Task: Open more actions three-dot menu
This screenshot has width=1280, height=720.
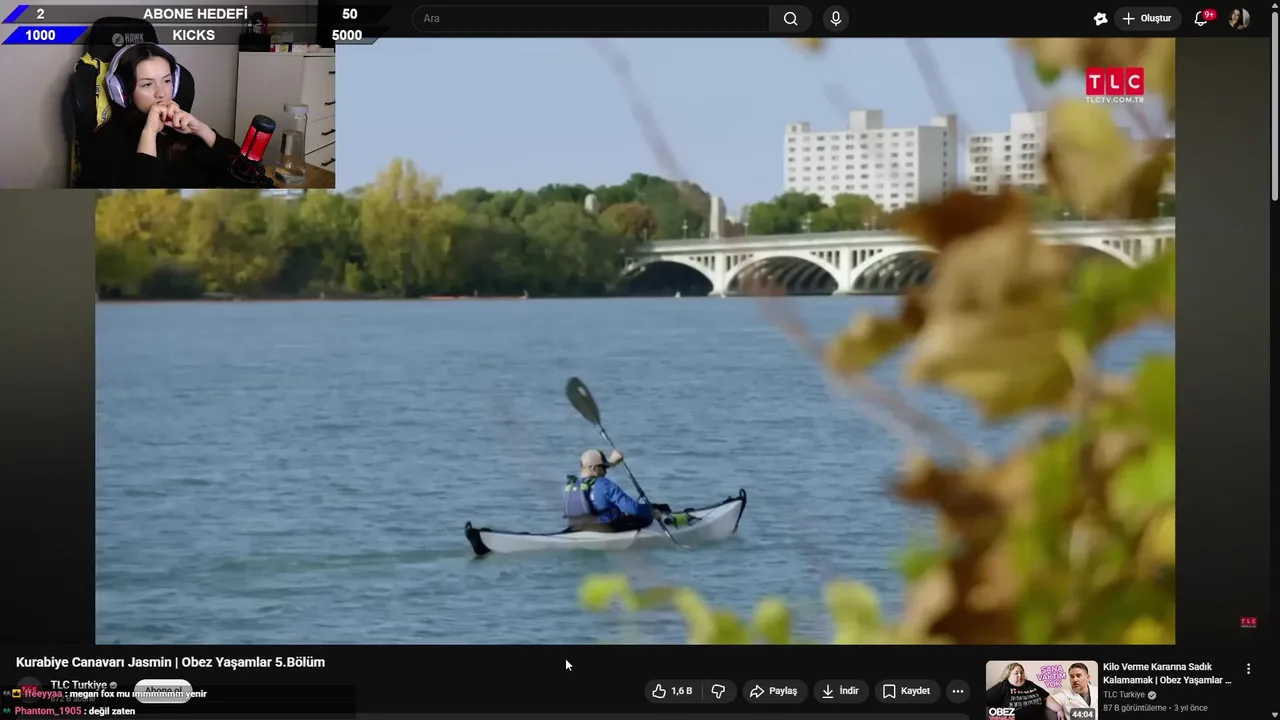Action: pos(958,691)
